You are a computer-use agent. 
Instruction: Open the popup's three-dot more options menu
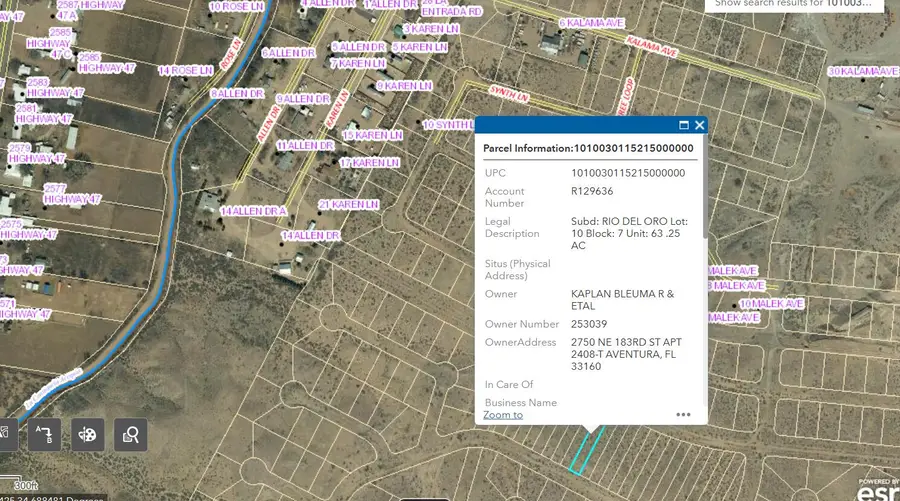683,414
